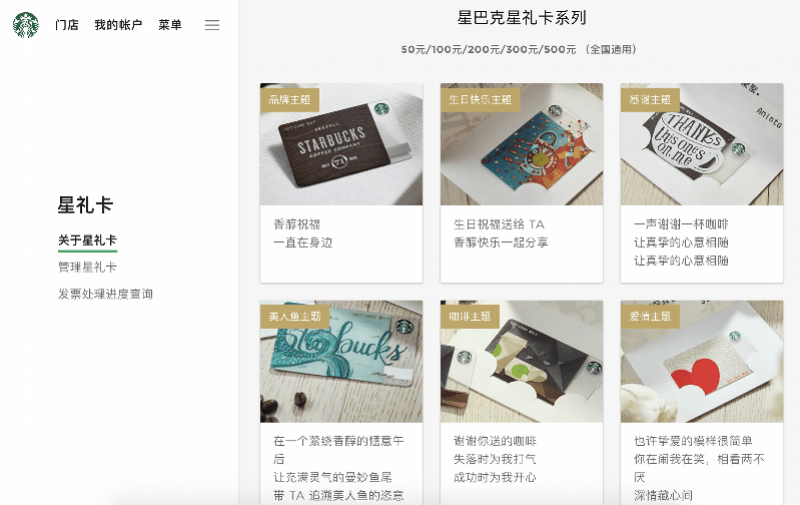Select the 品牌主题 brown Starbucks card image

tap(341, 144)
